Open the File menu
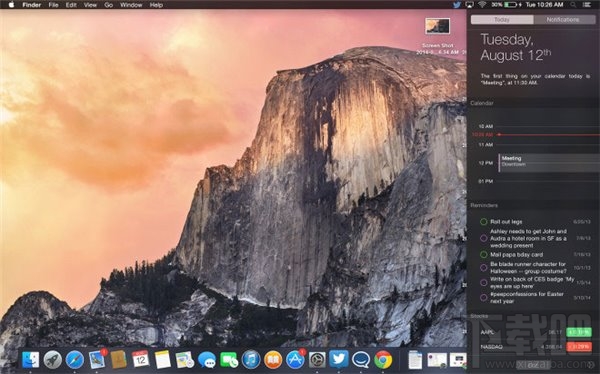This screenshot has height=374, width=600. (x=54, y=5)
